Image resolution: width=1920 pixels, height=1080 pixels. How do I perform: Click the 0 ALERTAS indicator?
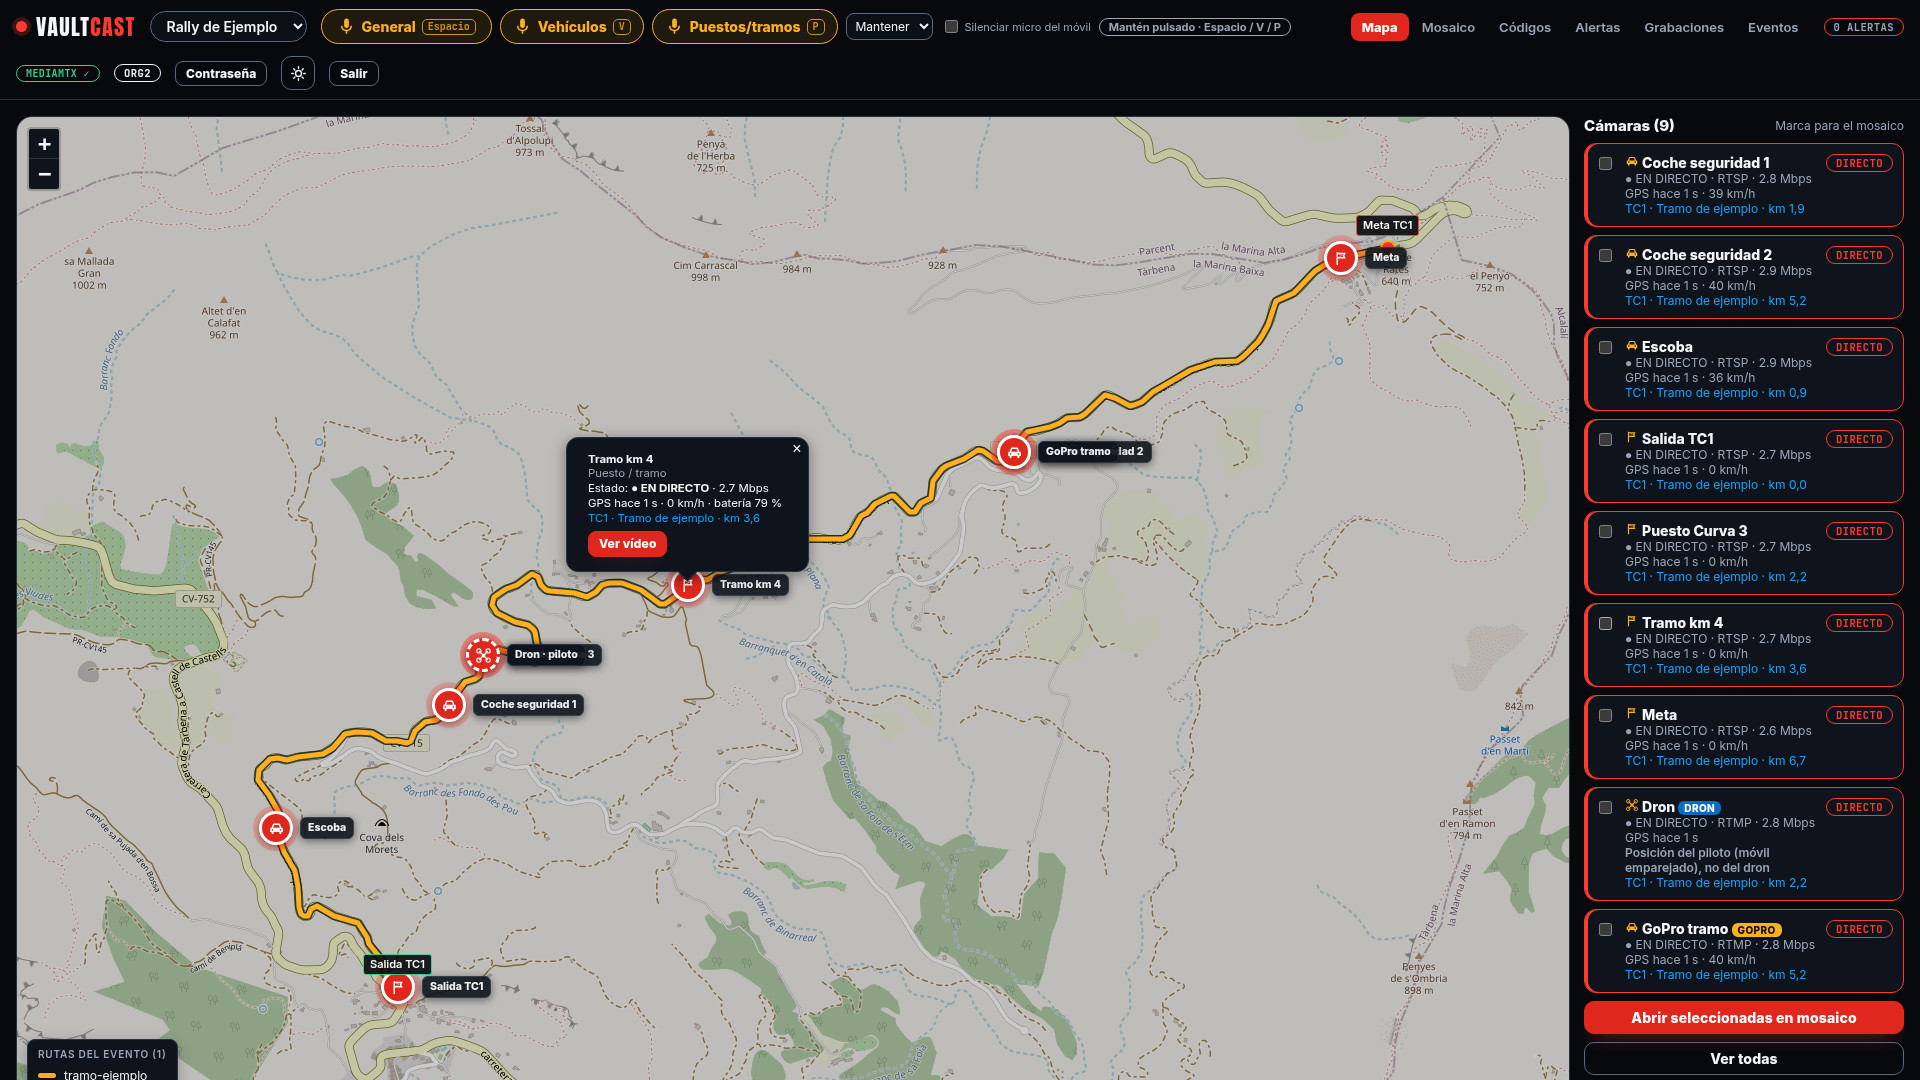[1863, 27]
